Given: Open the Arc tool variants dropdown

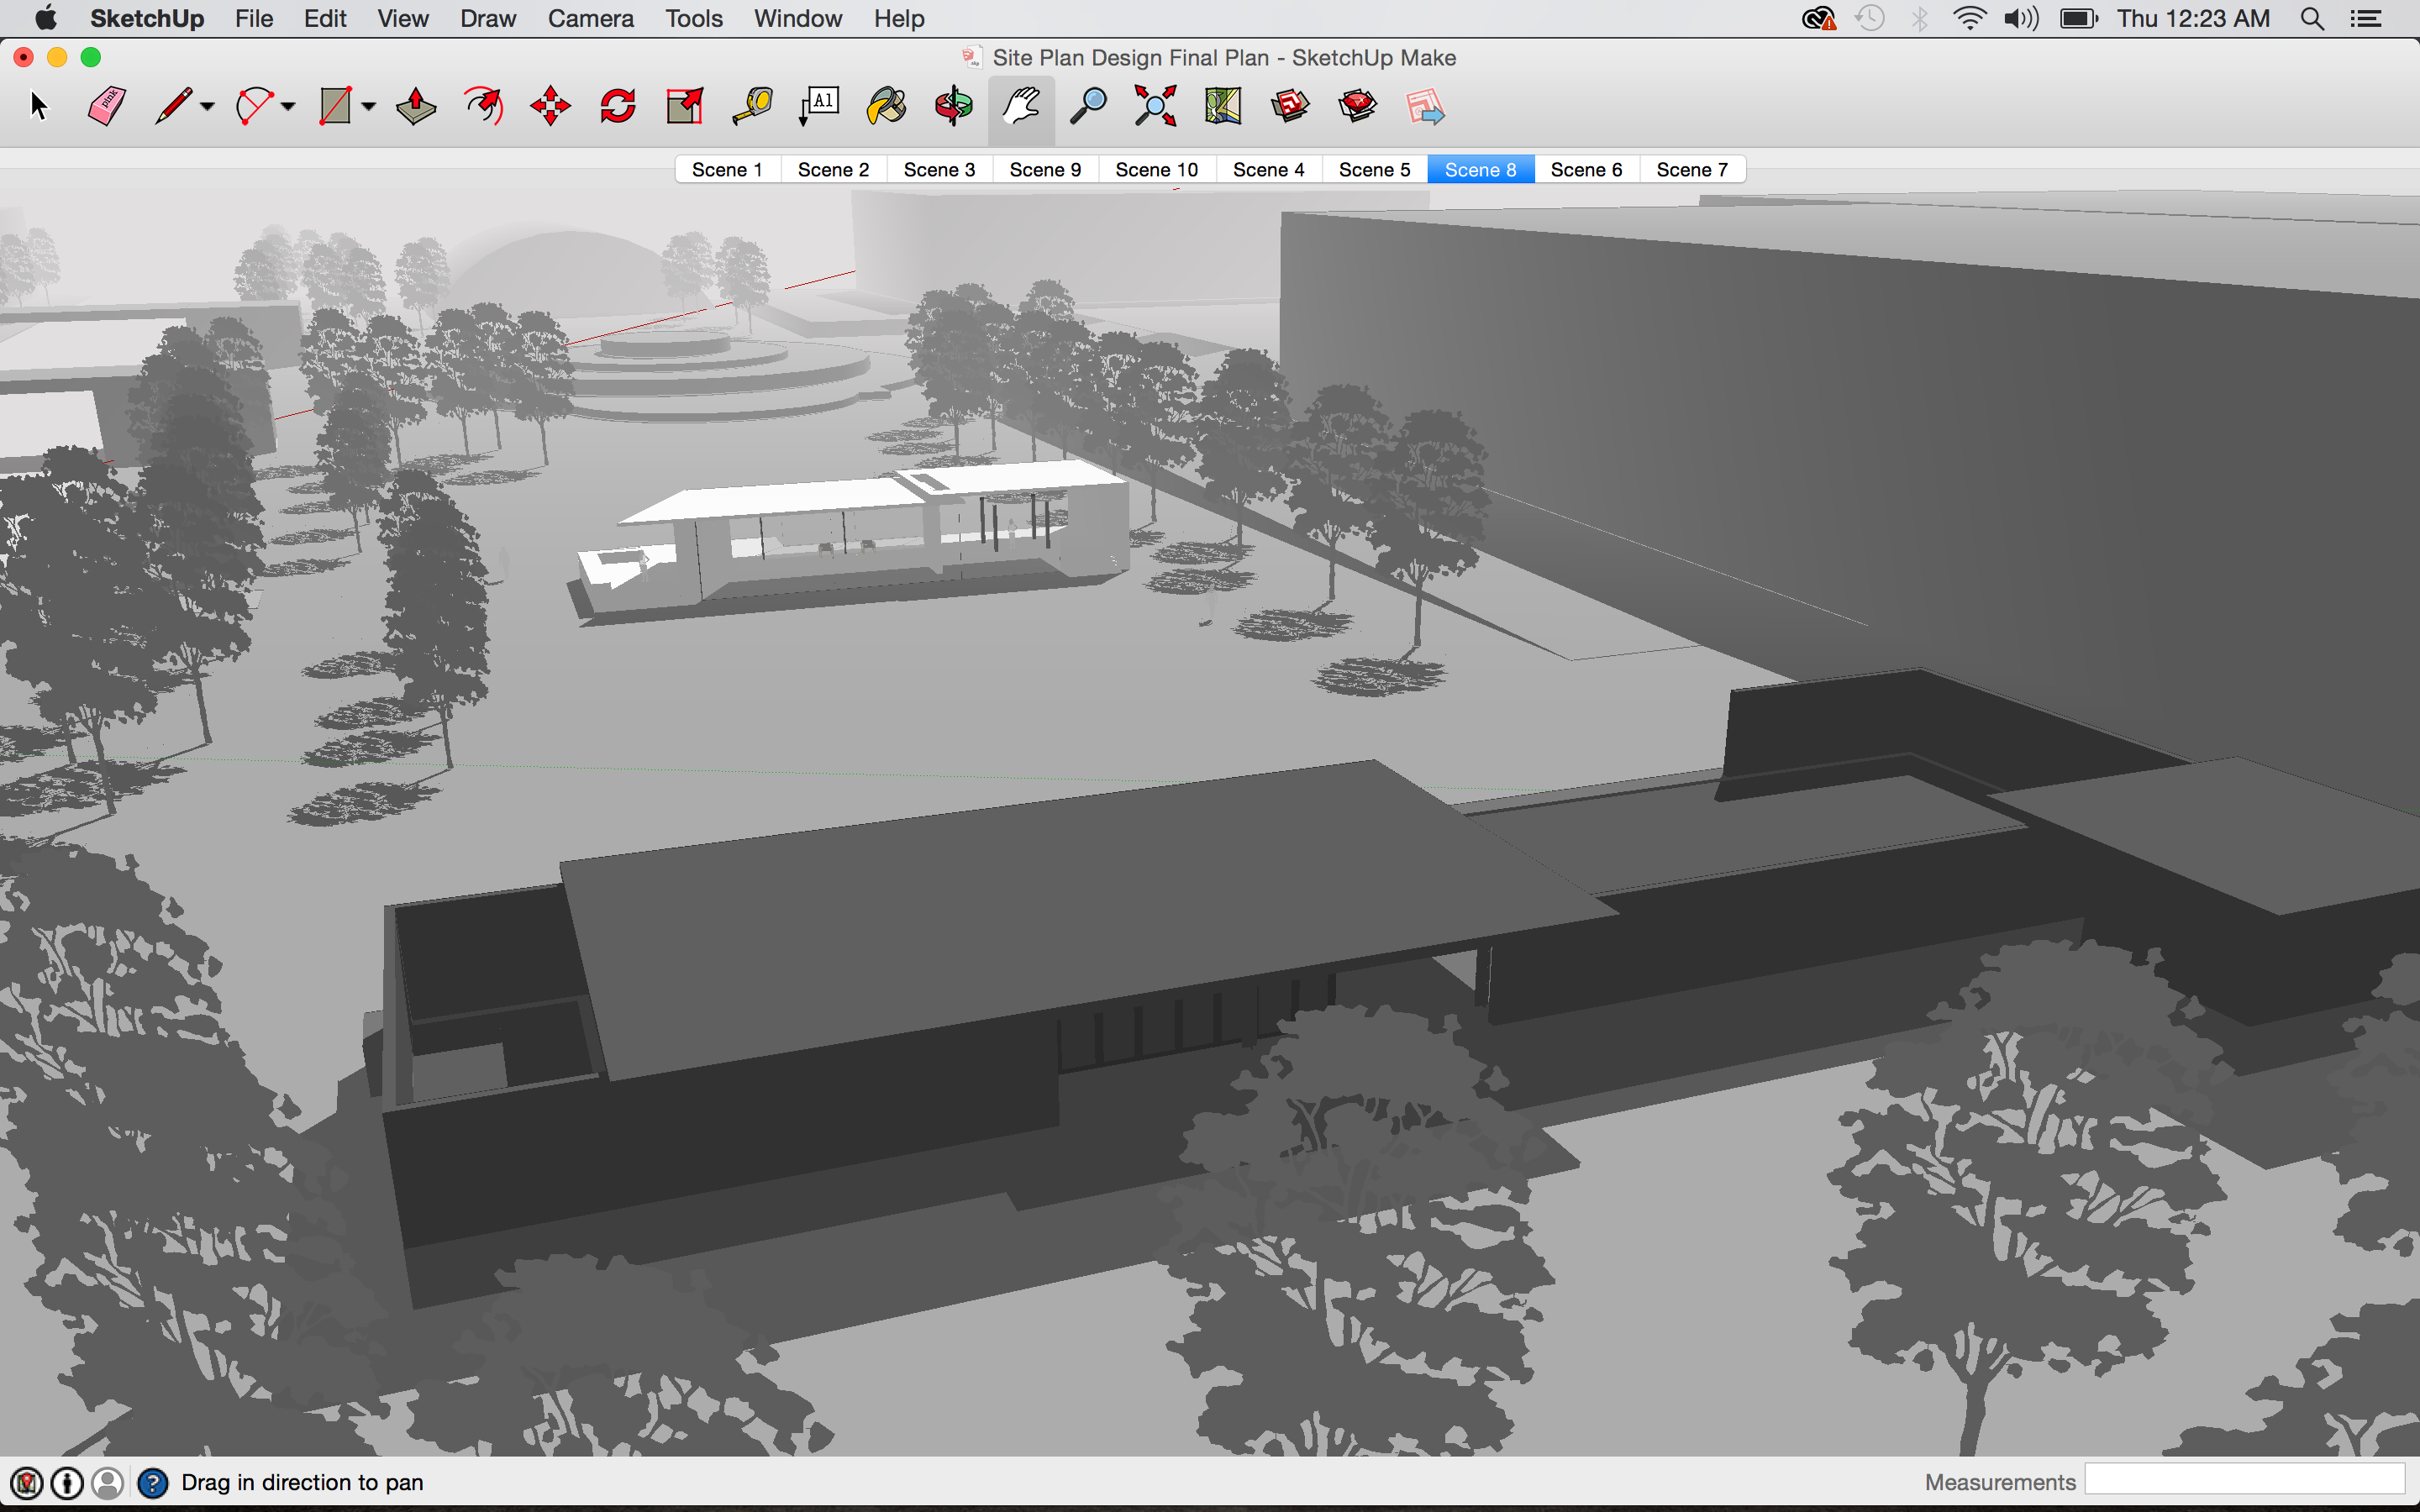Looking at the screenshot, I should tap(288, 106).
